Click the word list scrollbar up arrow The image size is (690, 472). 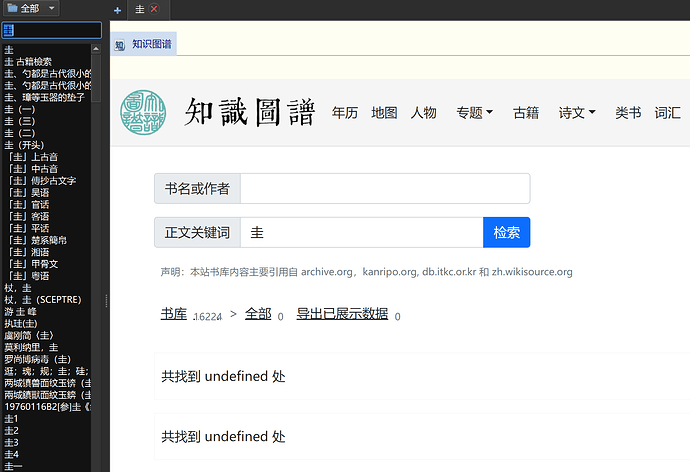click(96, 46)
